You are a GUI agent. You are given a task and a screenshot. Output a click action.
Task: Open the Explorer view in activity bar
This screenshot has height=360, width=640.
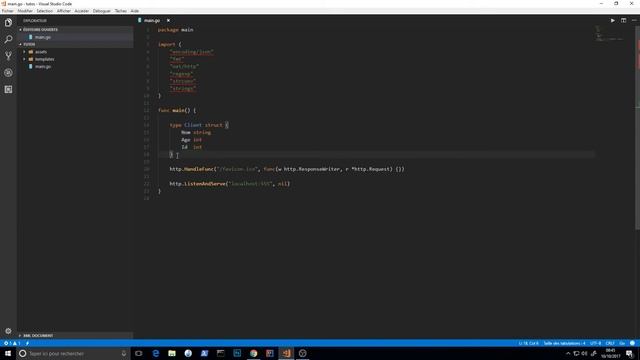tap(8, 22)
